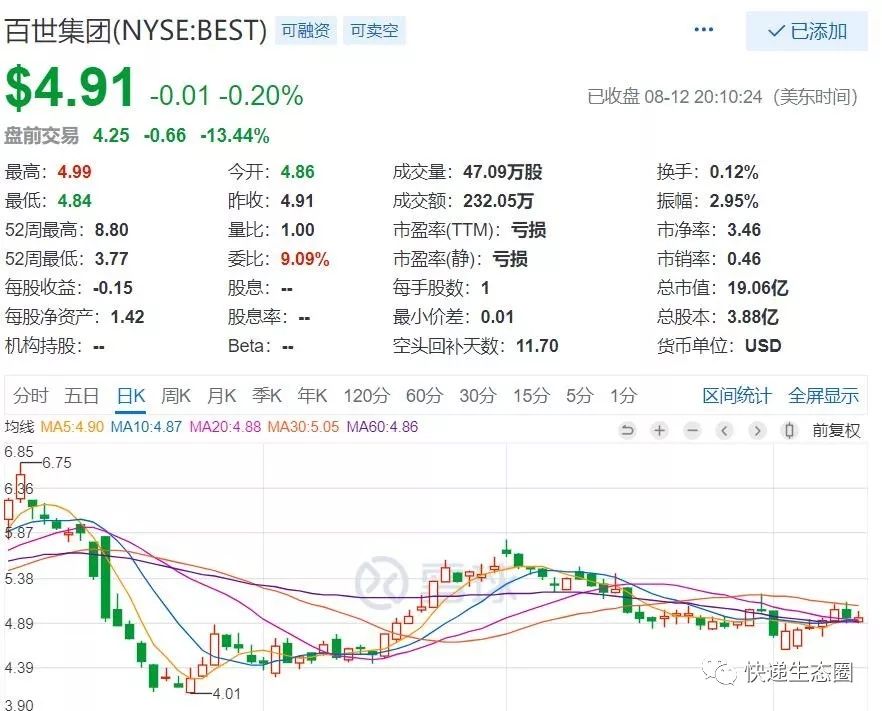The width and height of the screenshot is (882, 711).
Task: Toggle off the 已添加 watchlist status
Action: (806, 31)
